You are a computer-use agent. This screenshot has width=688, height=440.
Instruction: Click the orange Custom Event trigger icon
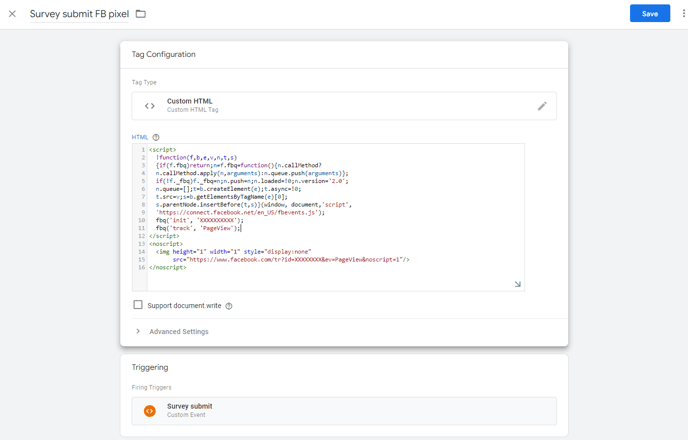coord(150,411)
